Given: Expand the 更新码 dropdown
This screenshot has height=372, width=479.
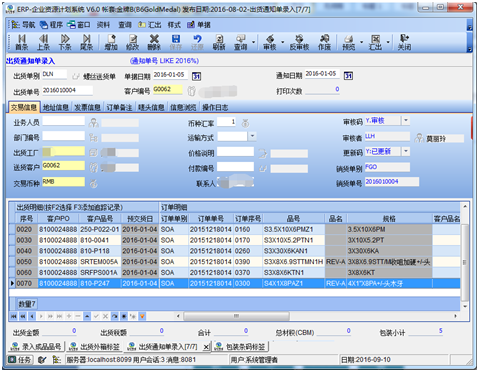Looking at the screenshot, I should coord(406,152).
